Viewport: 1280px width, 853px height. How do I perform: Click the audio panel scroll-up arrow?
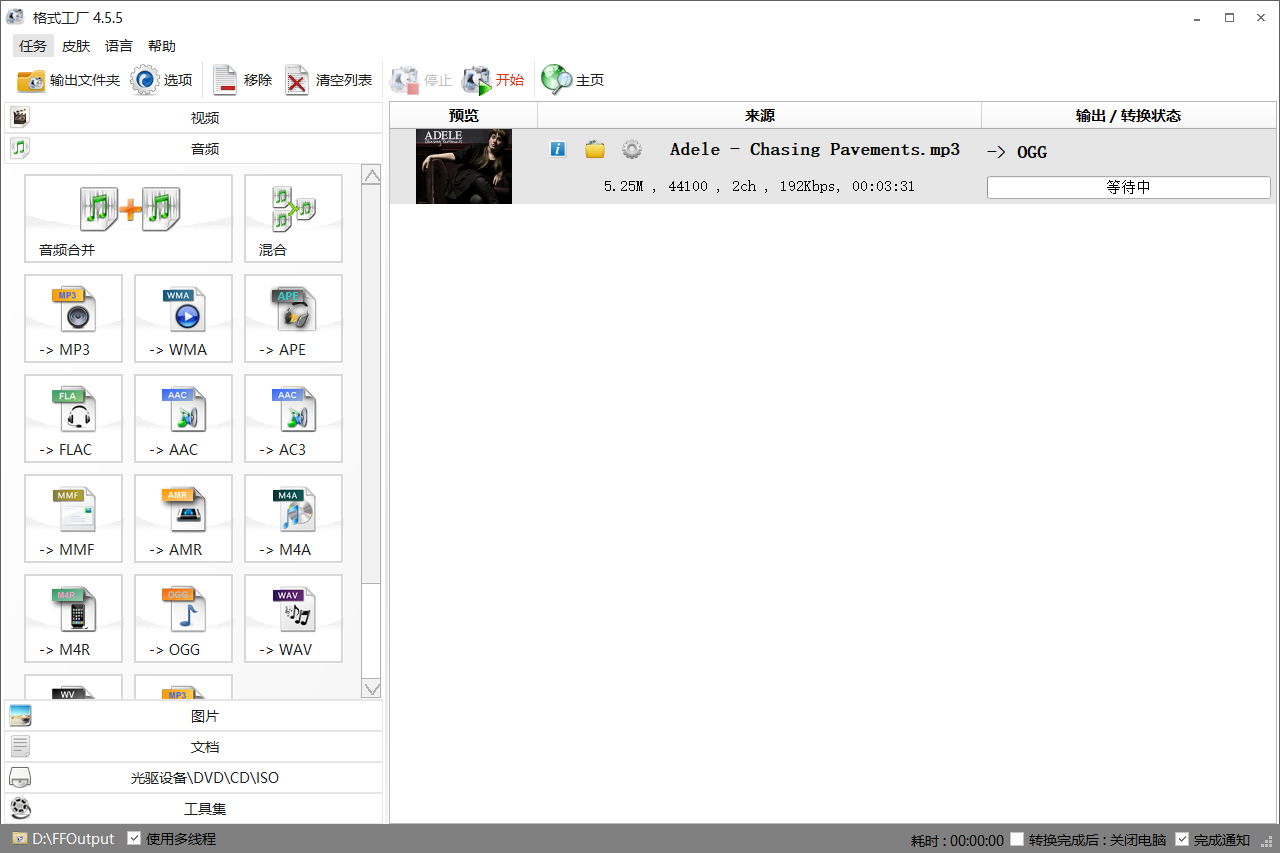[372, 176]
